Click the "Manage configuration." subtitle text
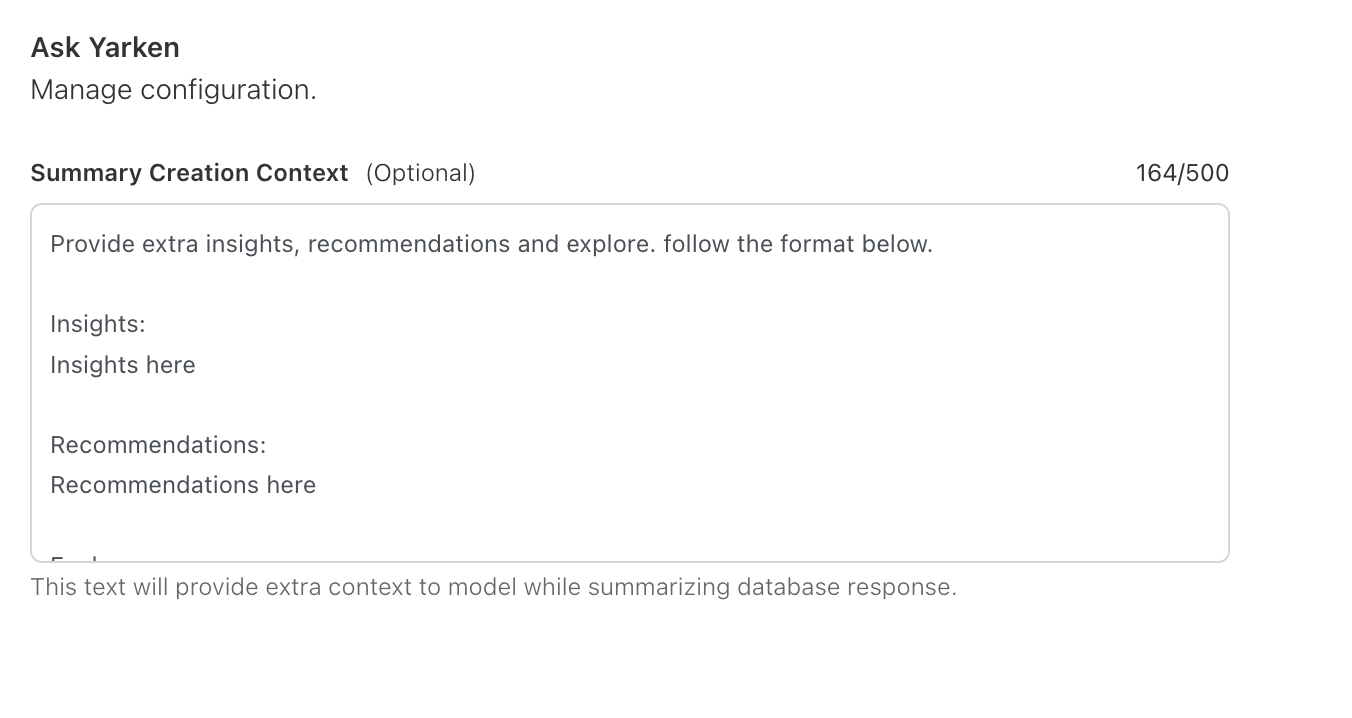 [x=173, y=90]
